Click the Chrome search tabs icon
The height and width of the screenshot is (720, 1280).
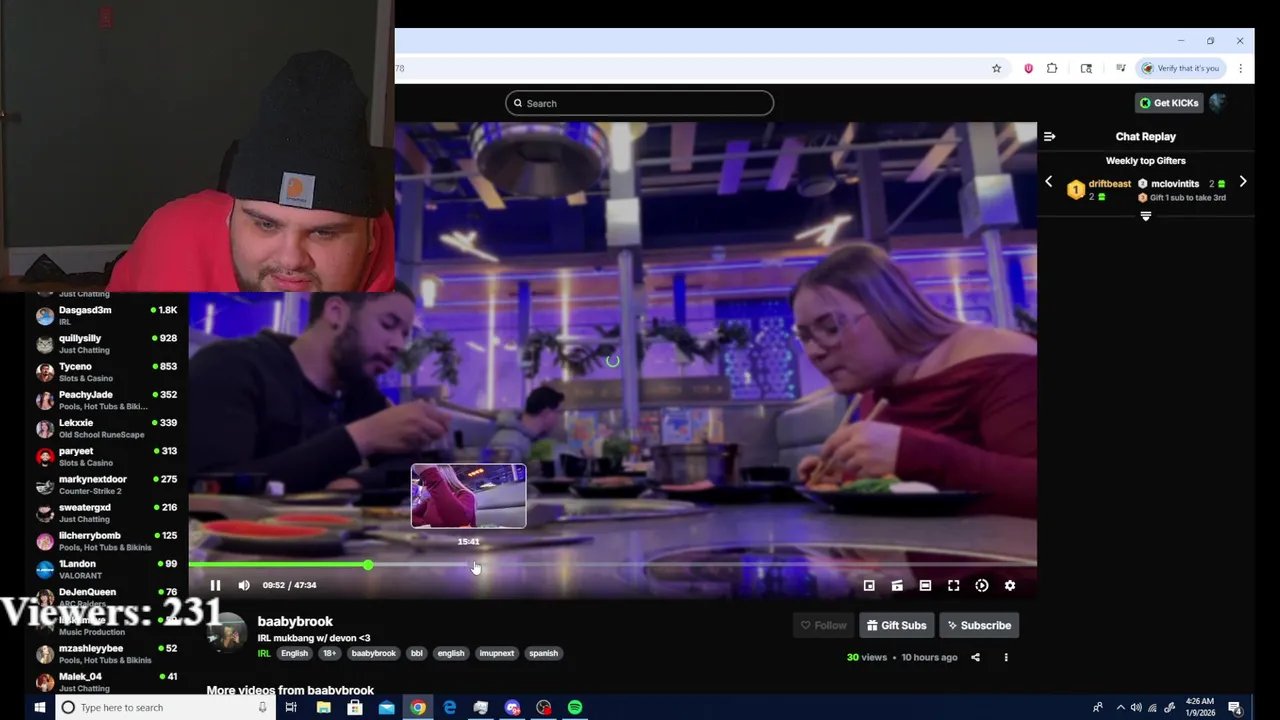(1086, 68)
